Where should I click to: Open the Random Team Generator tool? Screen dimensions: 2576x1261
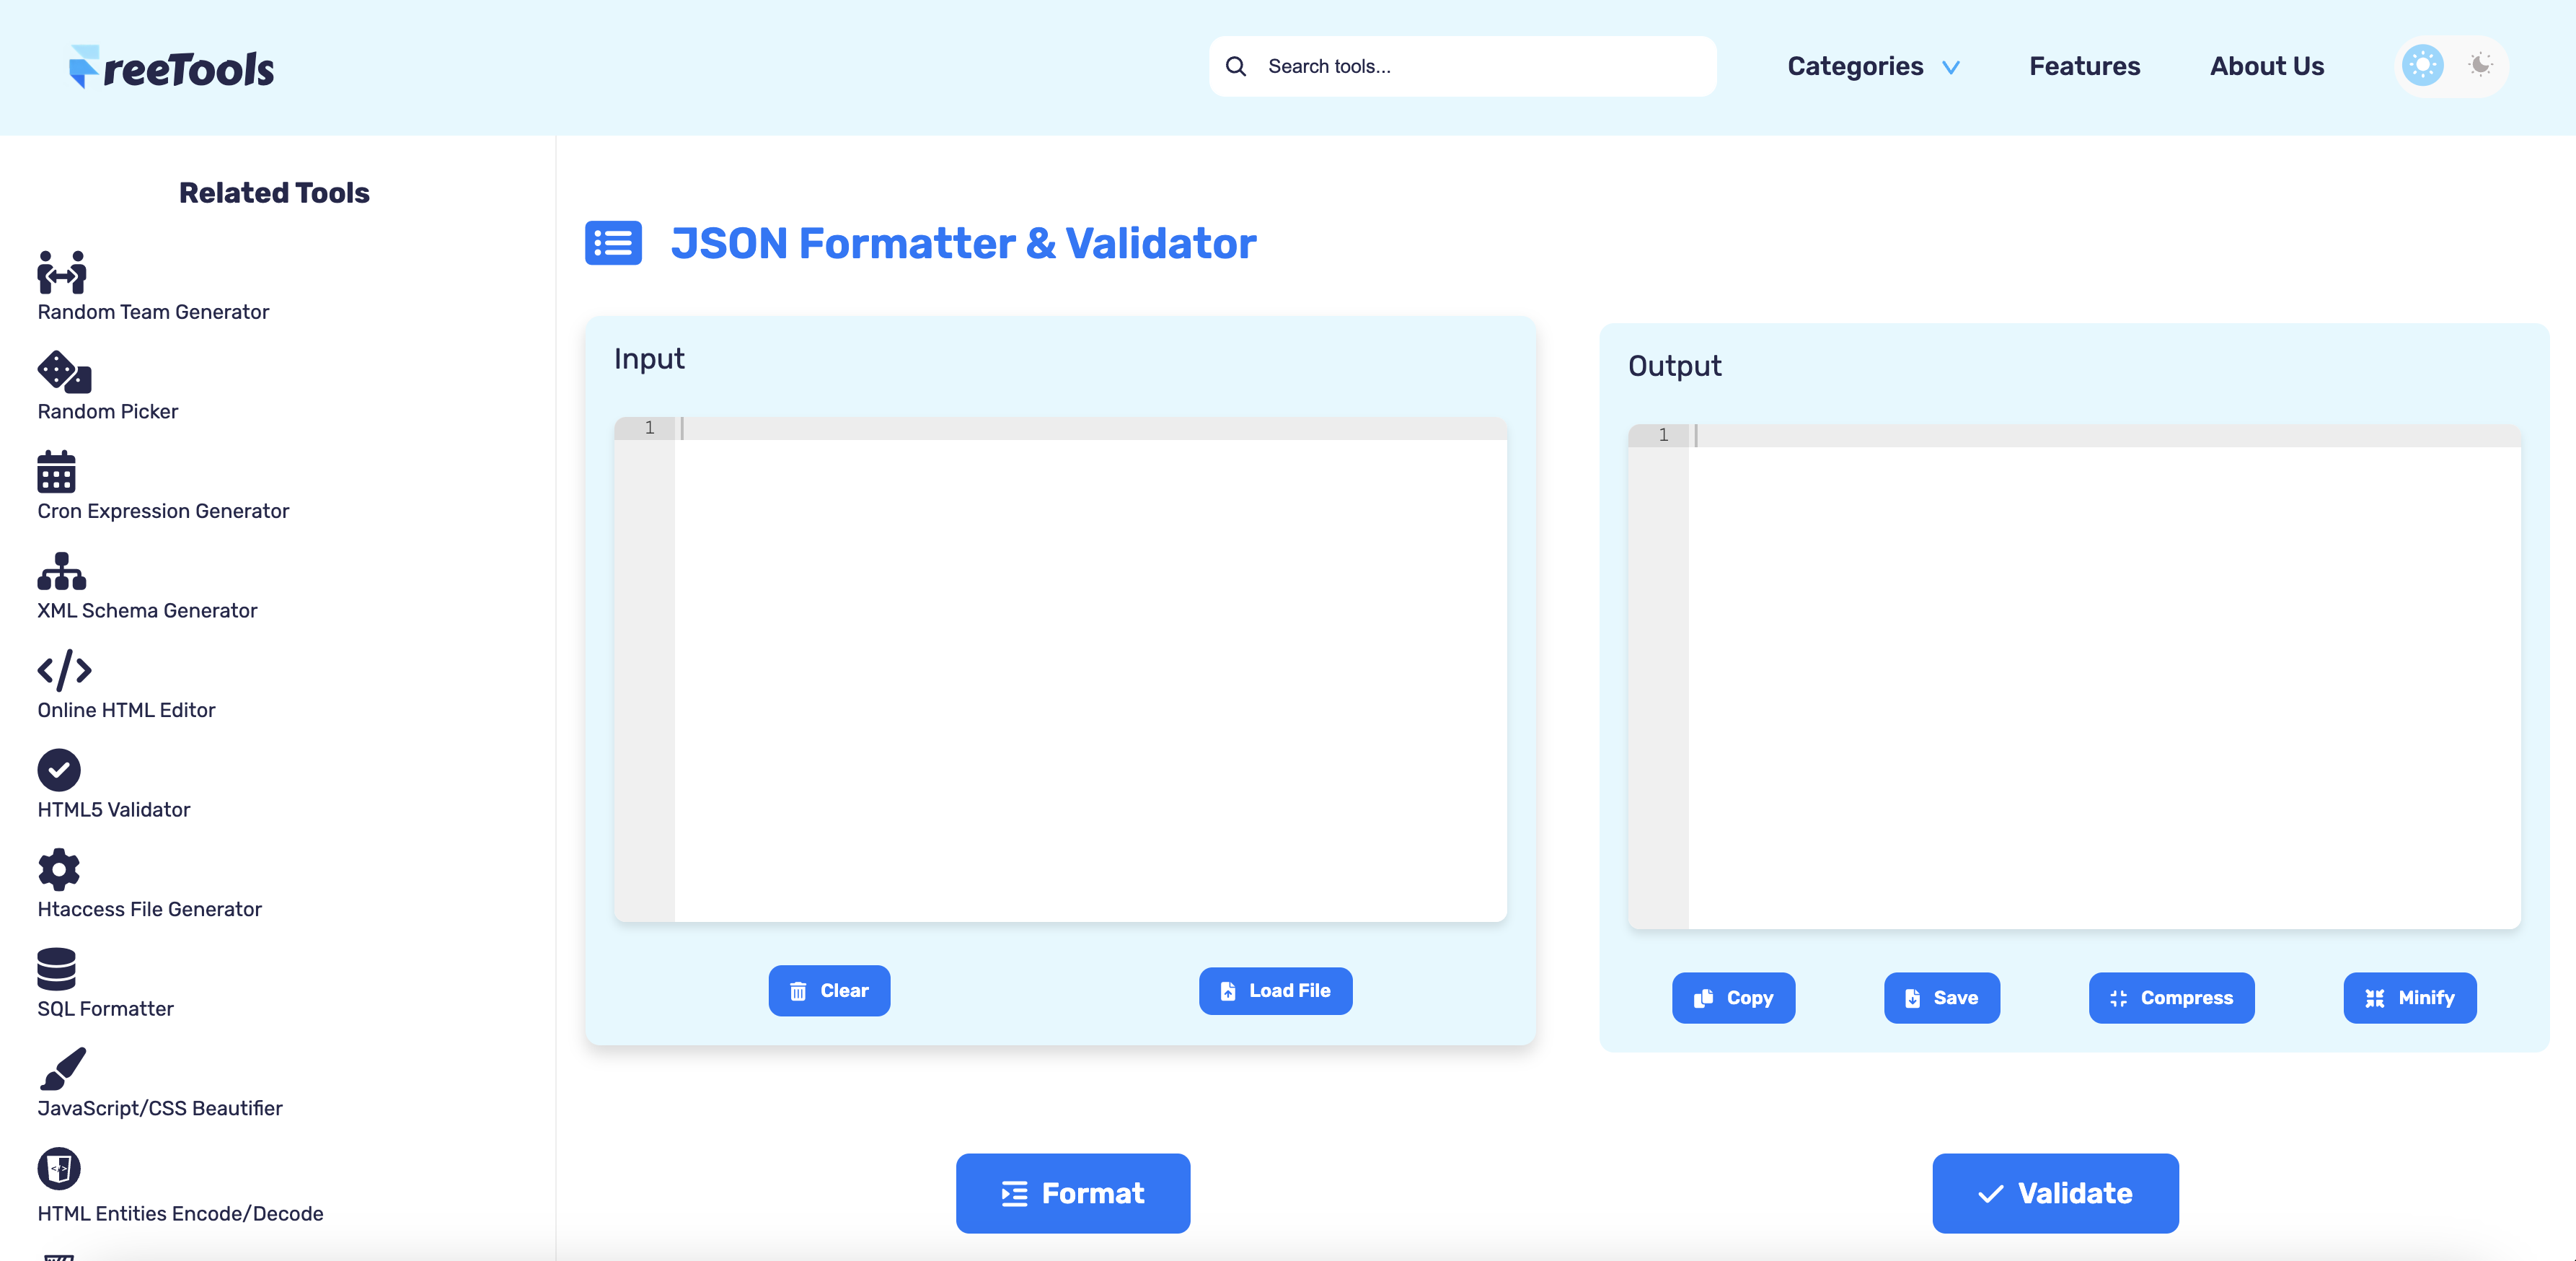60,273
